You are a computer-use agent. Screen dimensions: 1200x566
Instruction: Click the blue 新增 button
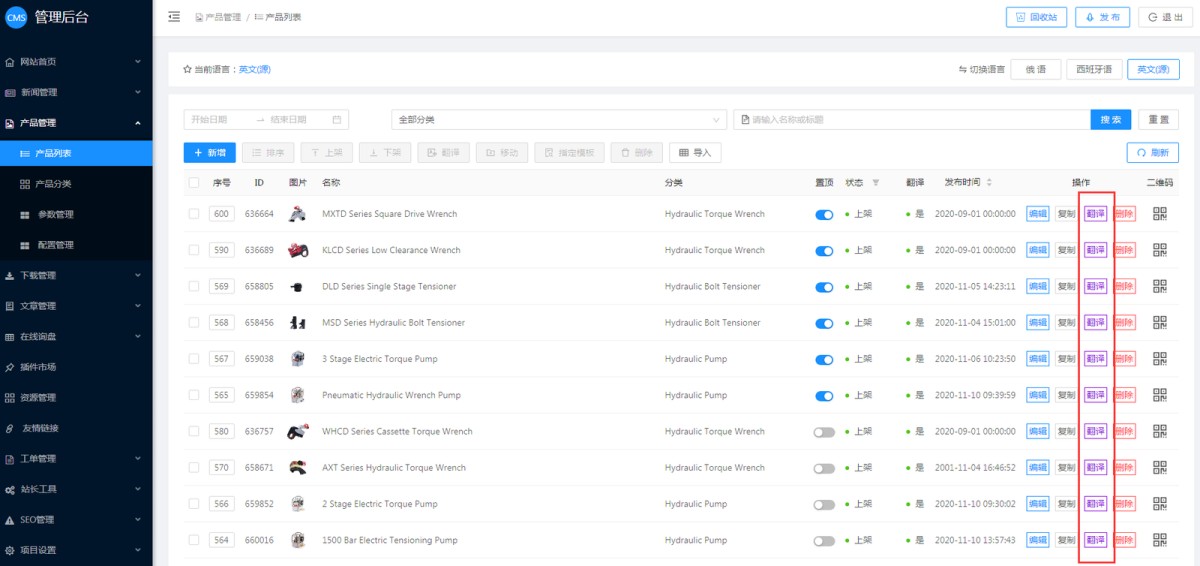[x=210, y=153]
